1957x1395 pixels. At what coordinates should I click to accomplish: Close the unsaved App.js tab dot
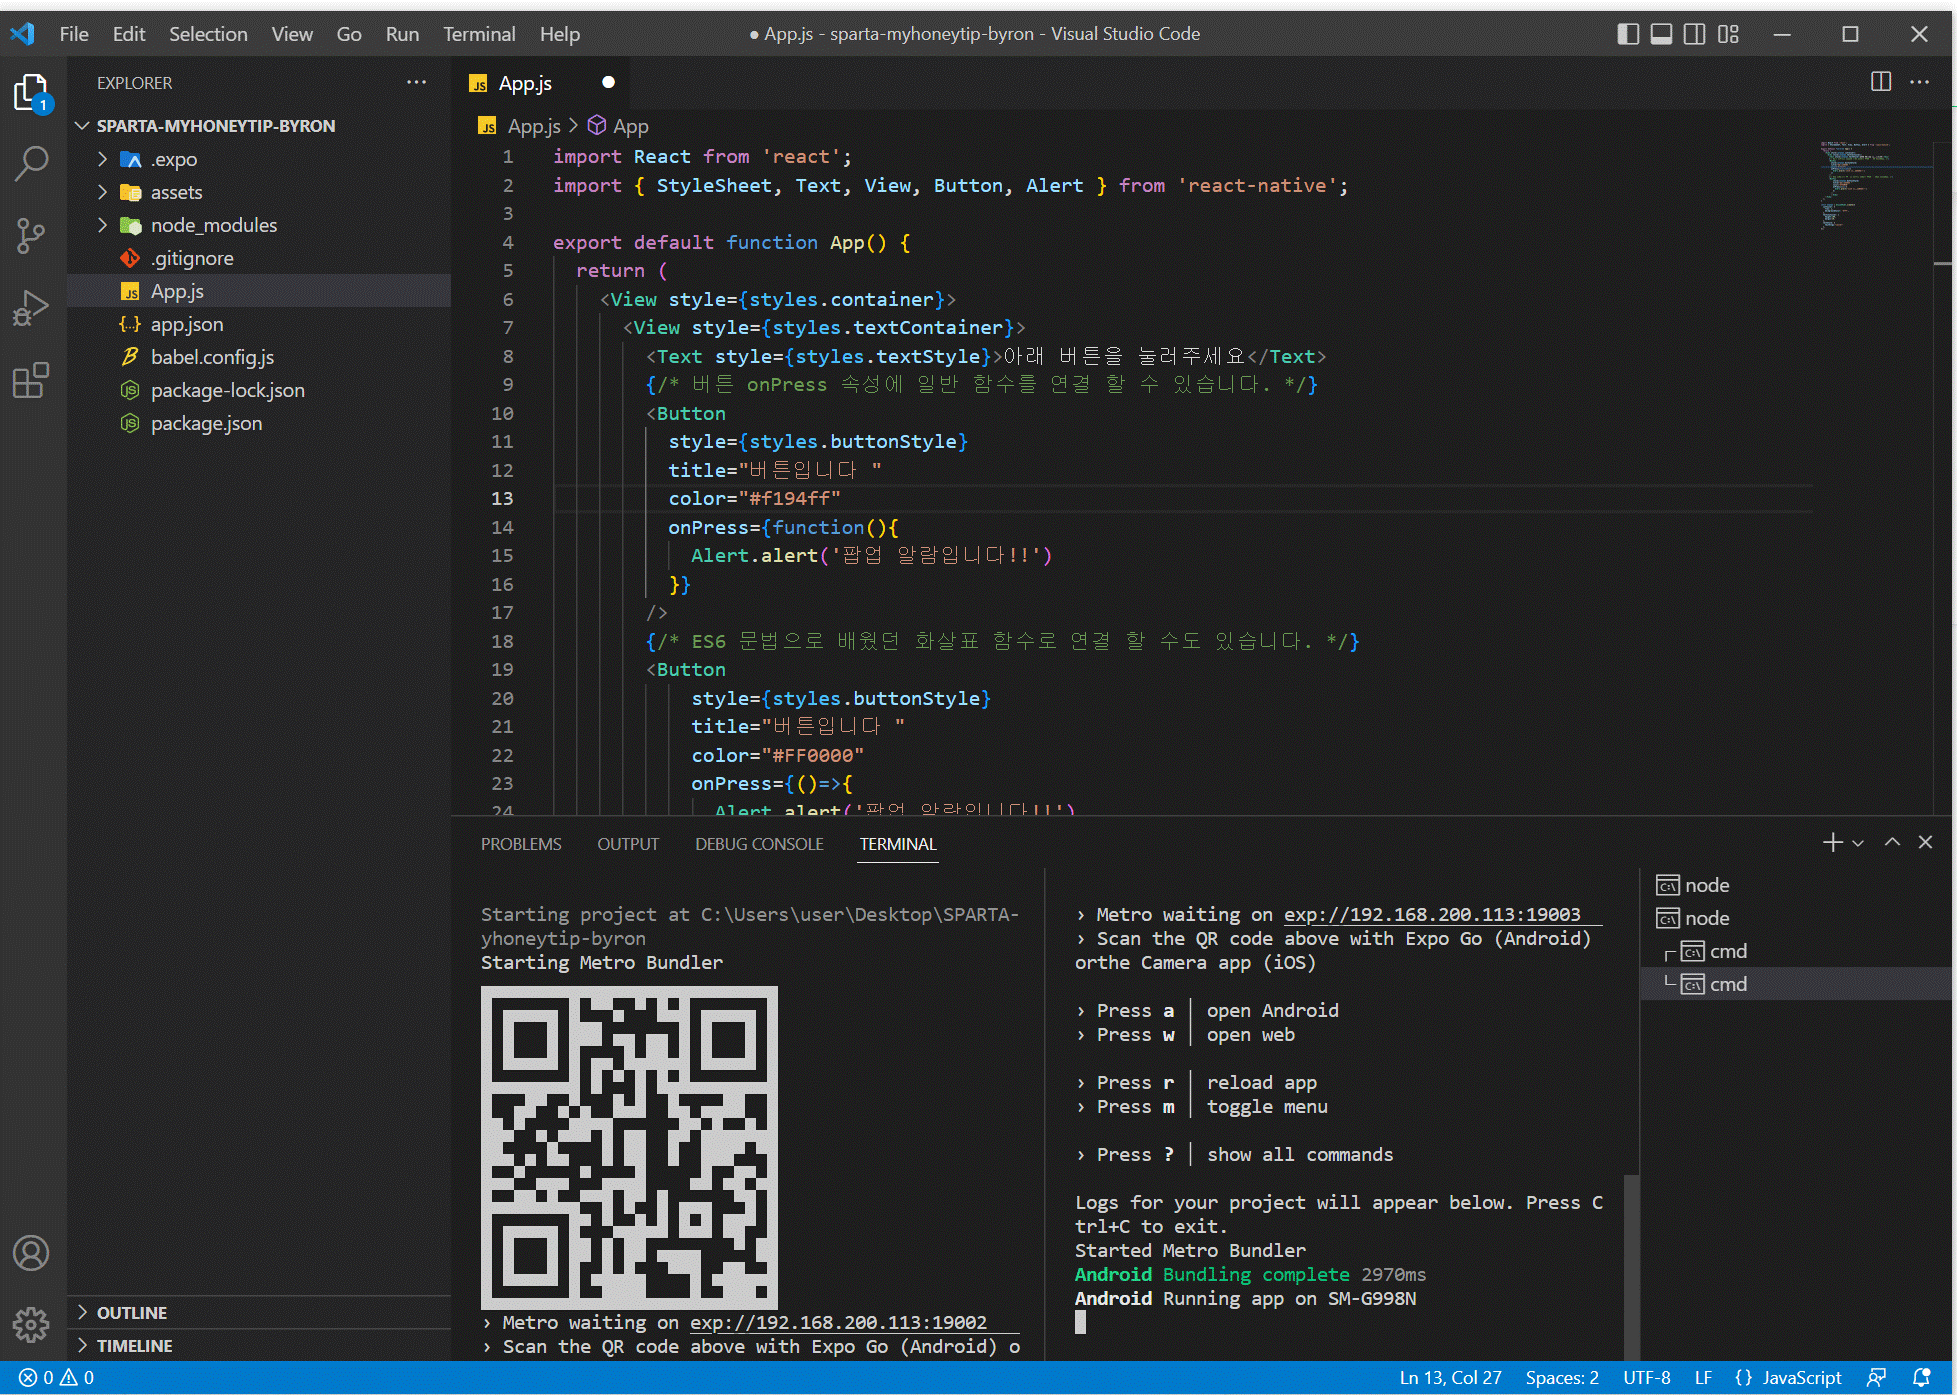(608, 82)
